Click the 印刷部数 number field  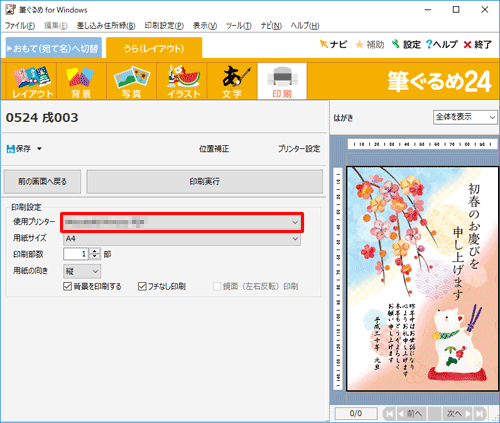click(x=76, y=254)
